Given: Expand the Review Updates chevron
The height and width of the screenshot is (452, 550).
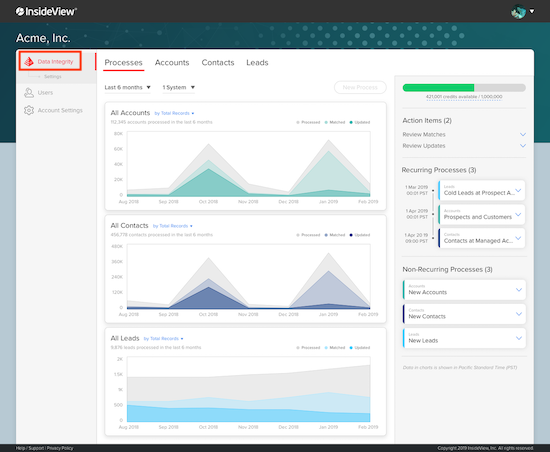Looking at the screenshot, I should coord(523,146).
